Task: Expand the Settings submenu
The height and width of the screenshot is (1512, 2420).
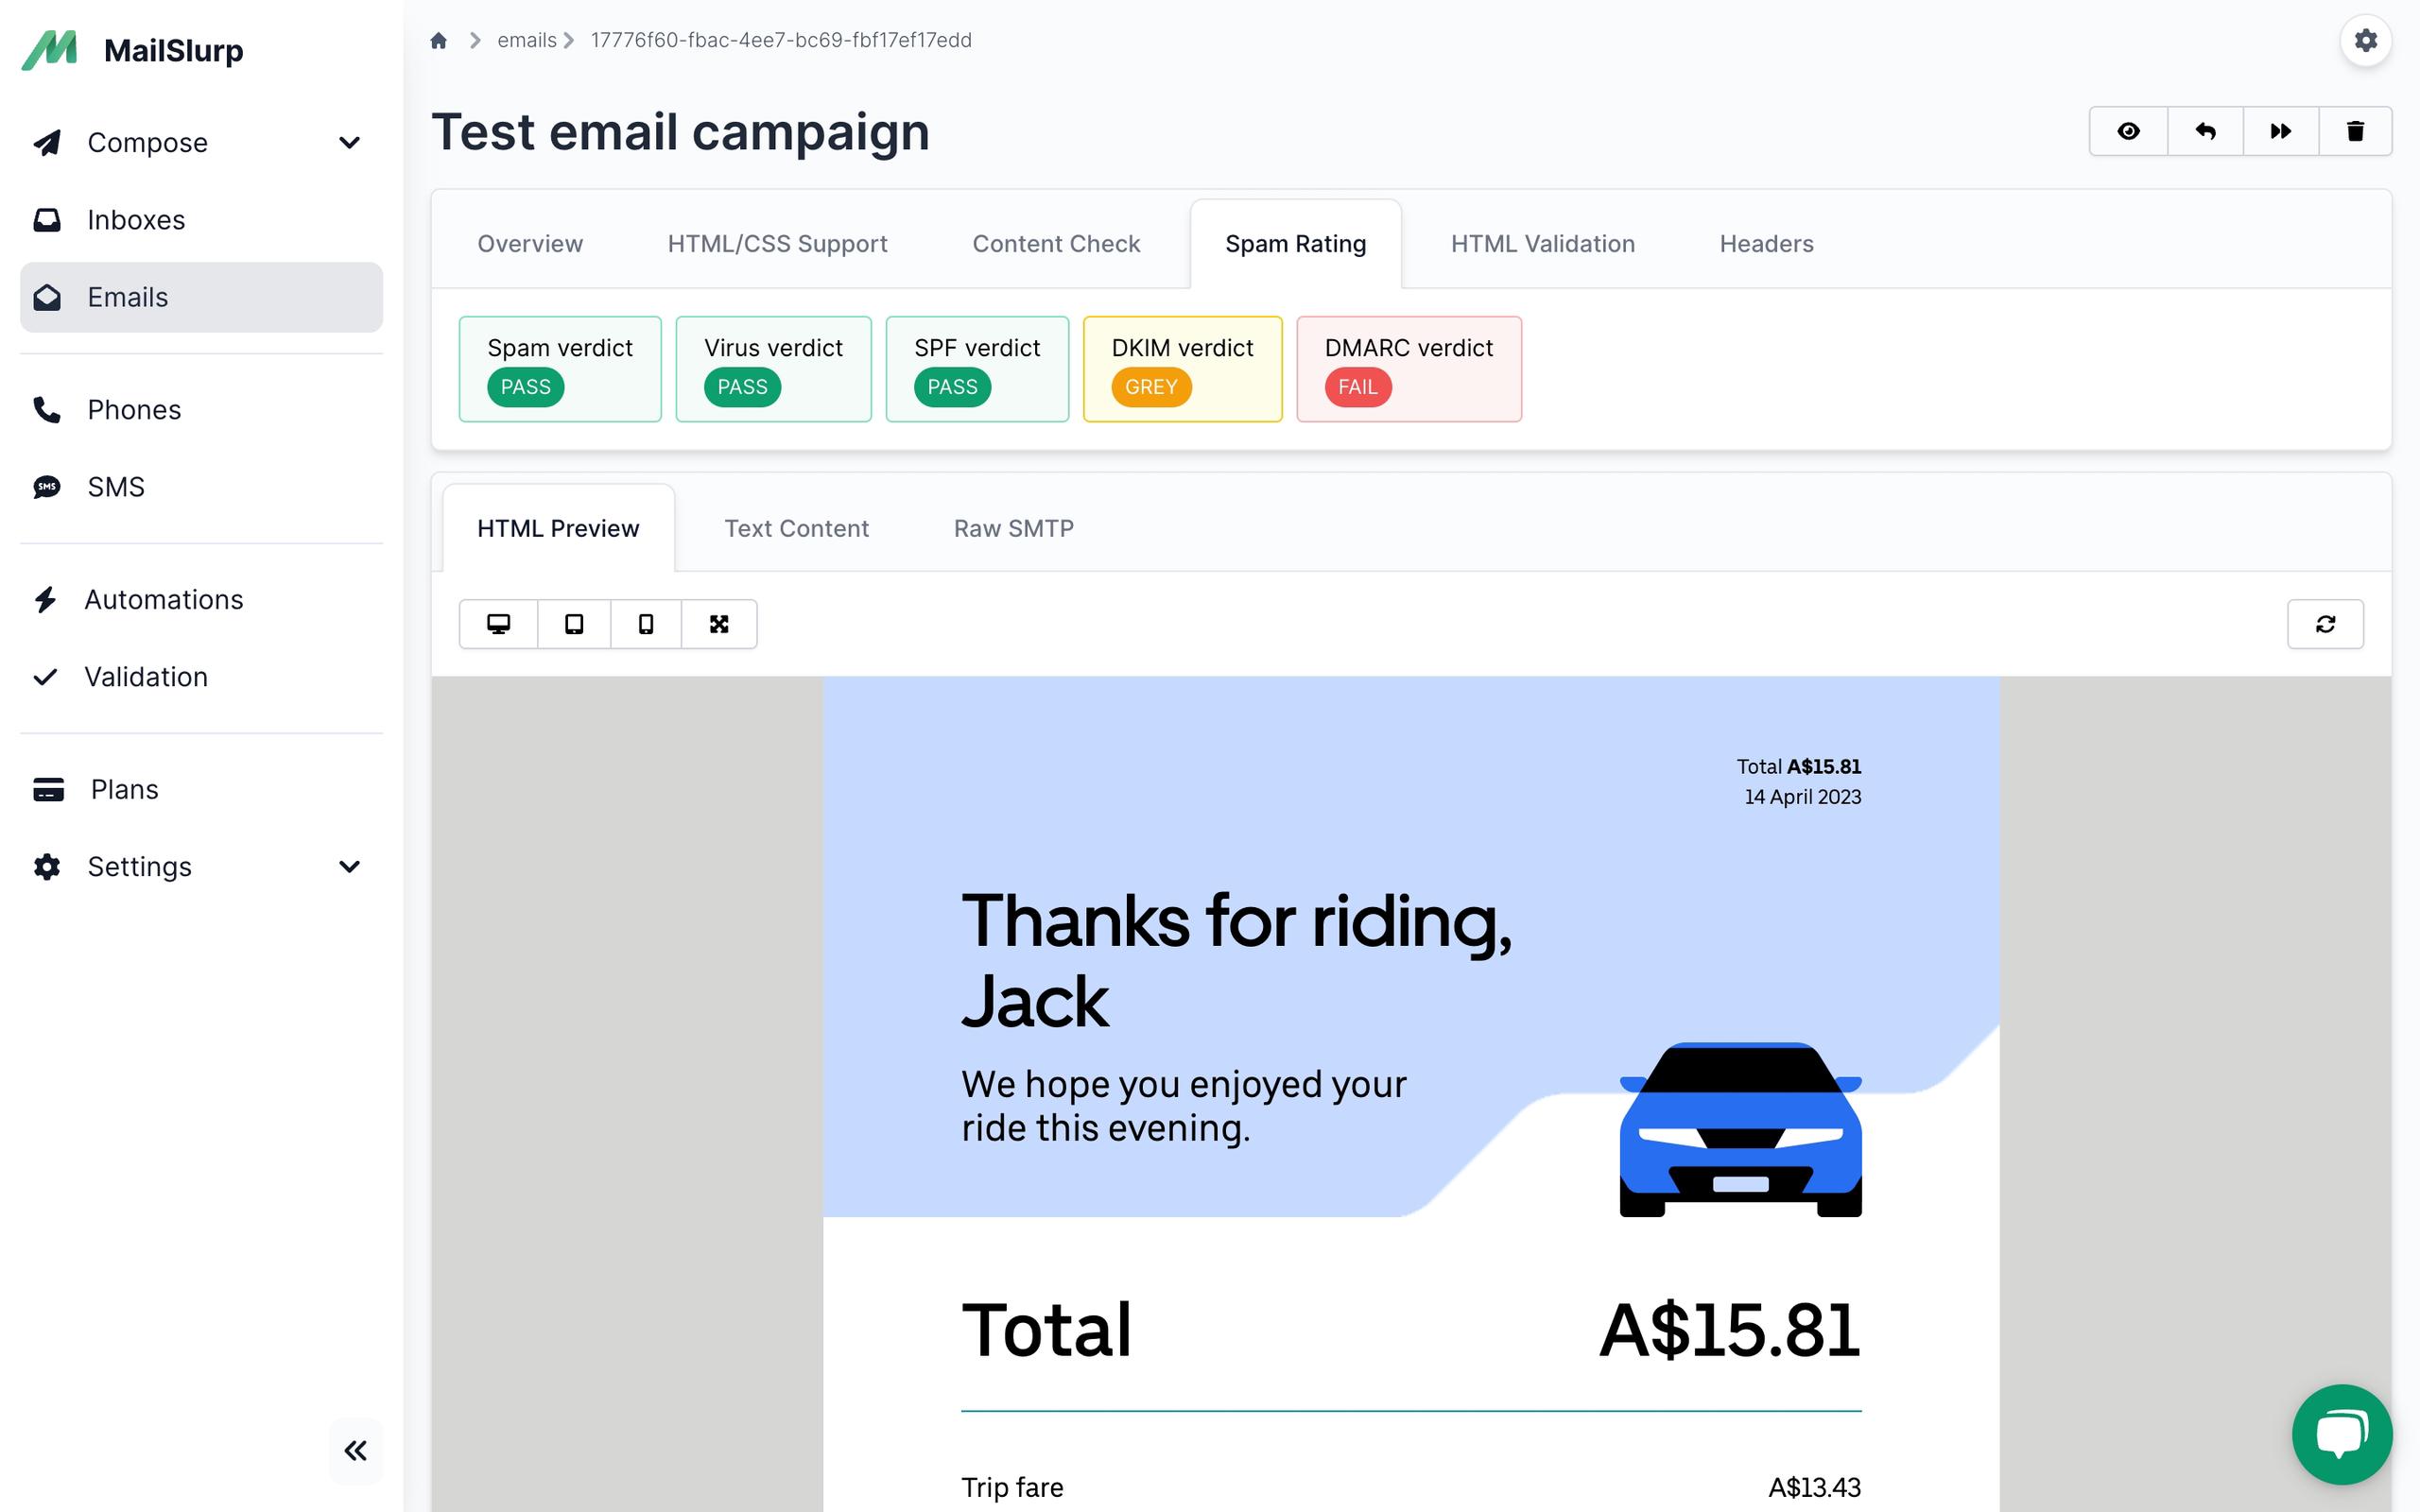Action: [349, 866]
